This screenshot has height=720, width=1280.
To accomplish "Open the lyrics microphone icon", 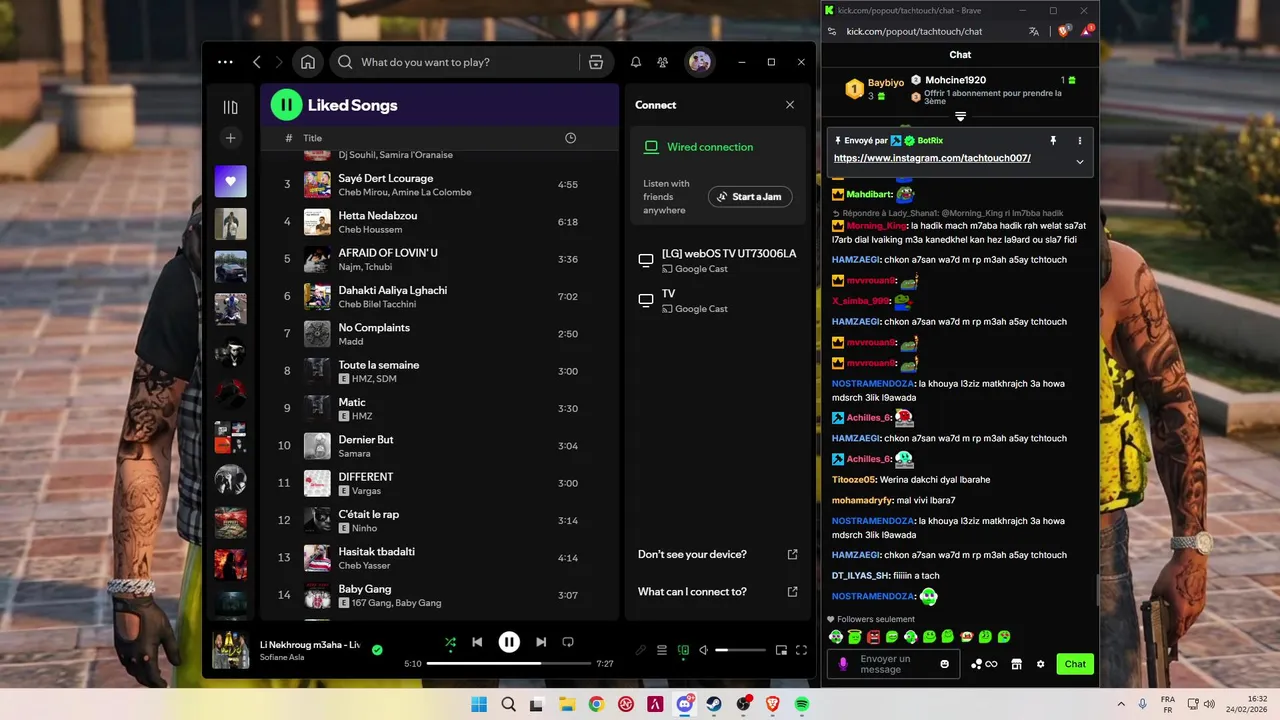I will (641, 650).
